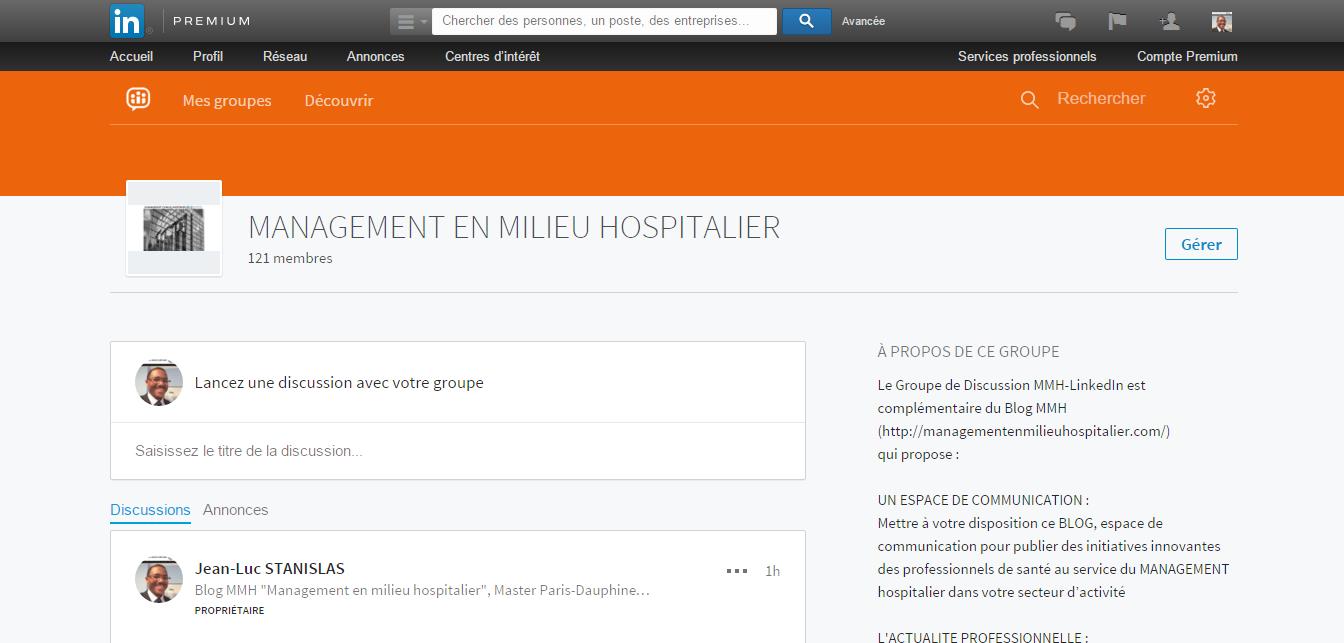
Task: Click the group search magnifier icon
Action: tap(1029, 99)
